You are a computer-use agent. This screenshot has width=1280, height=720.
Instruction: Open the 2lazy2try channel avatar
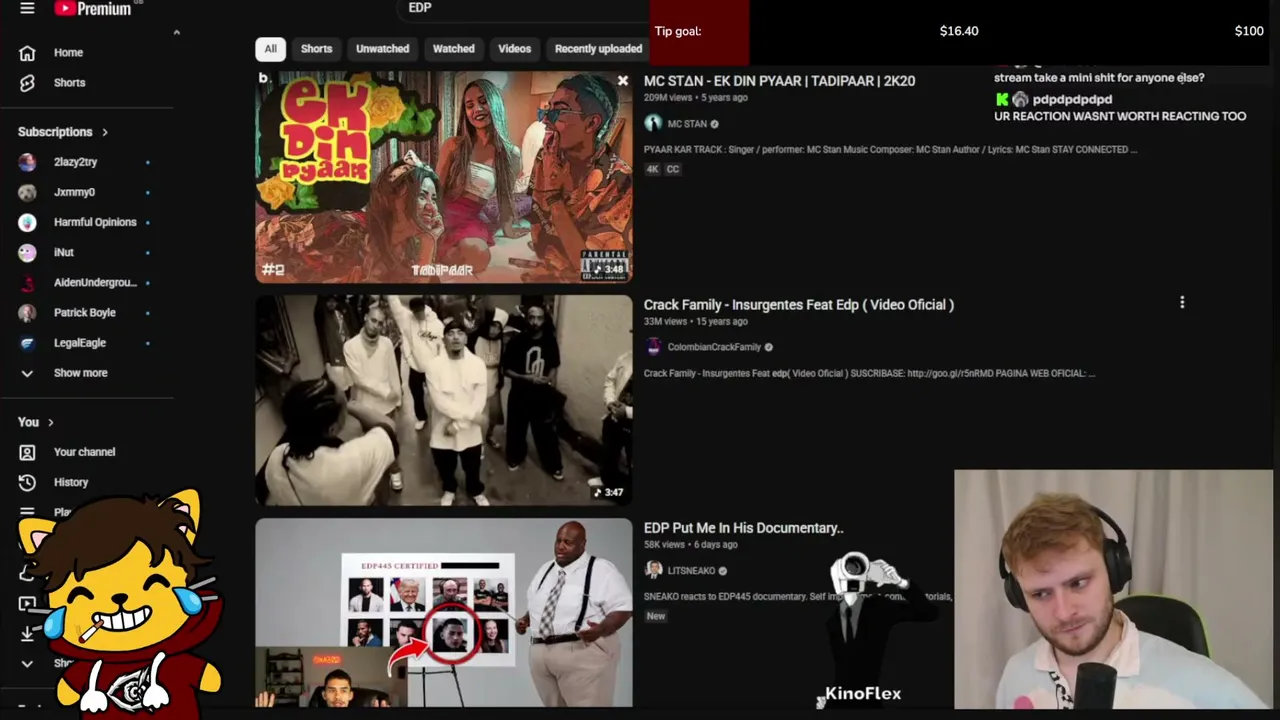point(27,162)
